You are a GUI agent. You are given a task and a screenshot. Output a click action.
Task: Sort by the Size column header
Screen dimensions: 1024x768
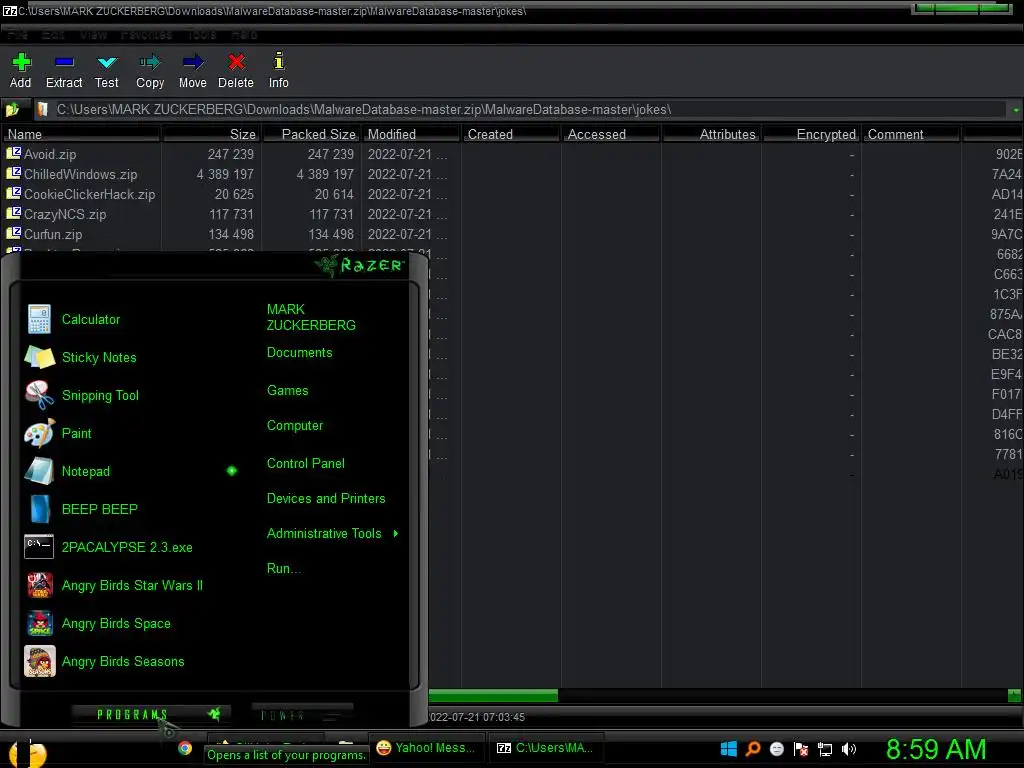(x=212, y=134)
